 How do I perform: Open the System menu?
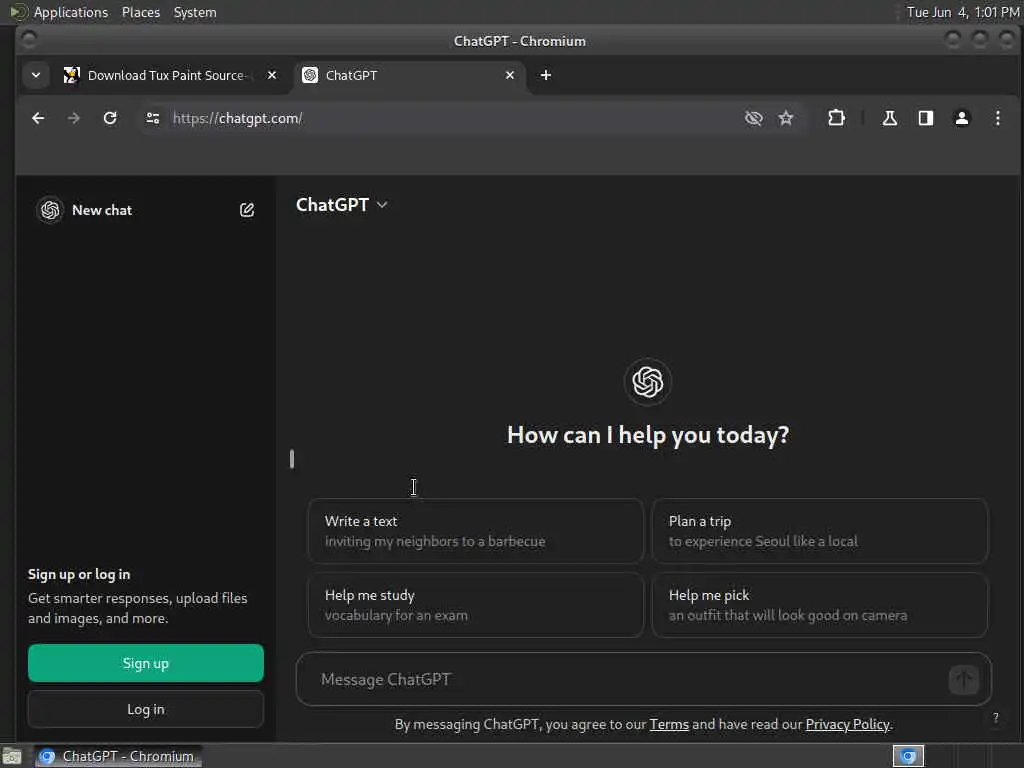(195, 12)
